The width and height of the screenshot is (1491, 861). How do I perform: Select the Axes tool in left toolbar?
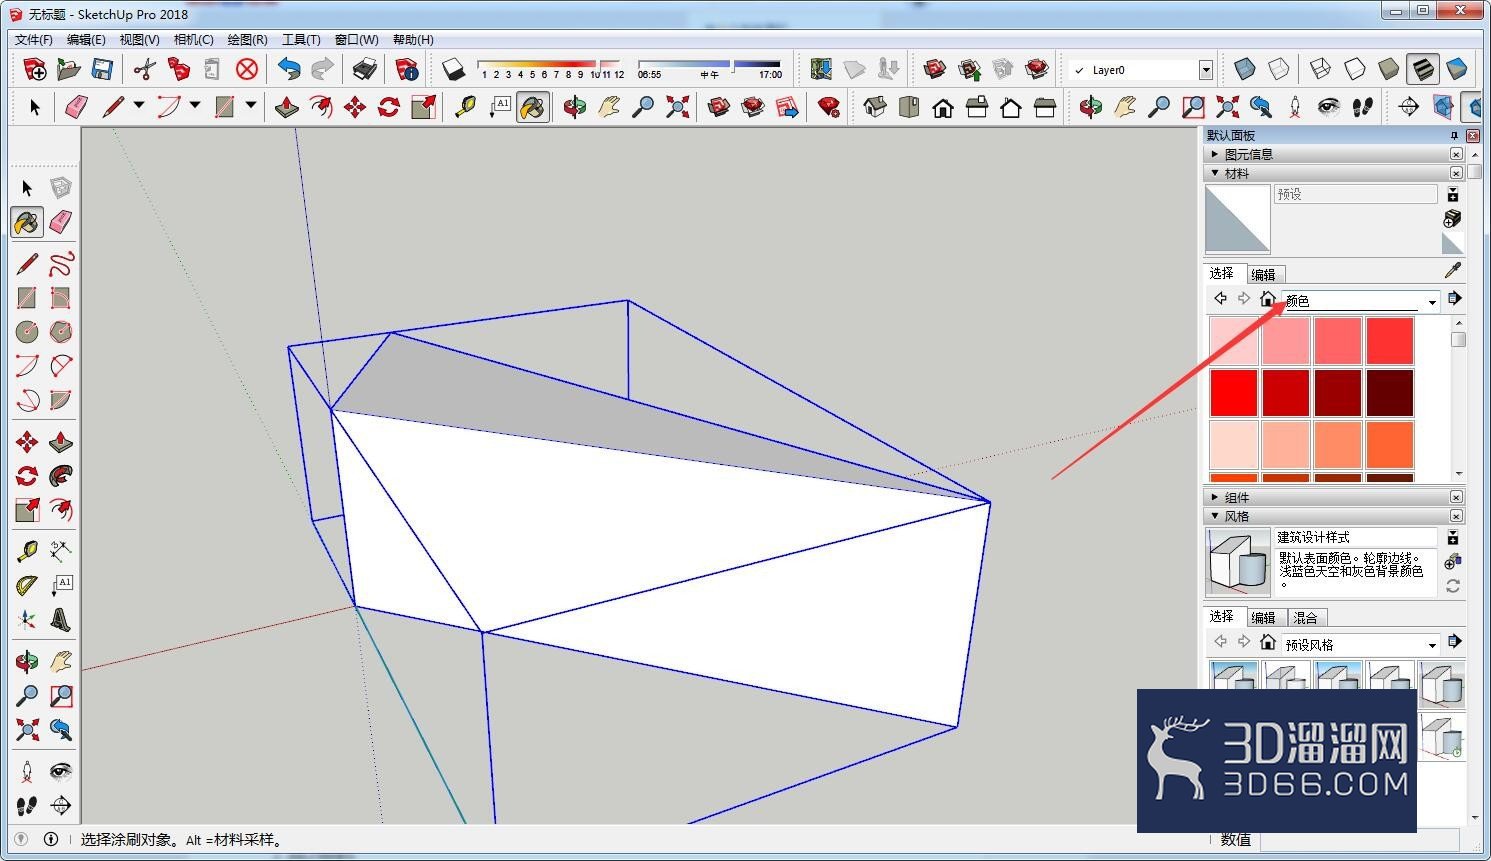coord(27,619)
